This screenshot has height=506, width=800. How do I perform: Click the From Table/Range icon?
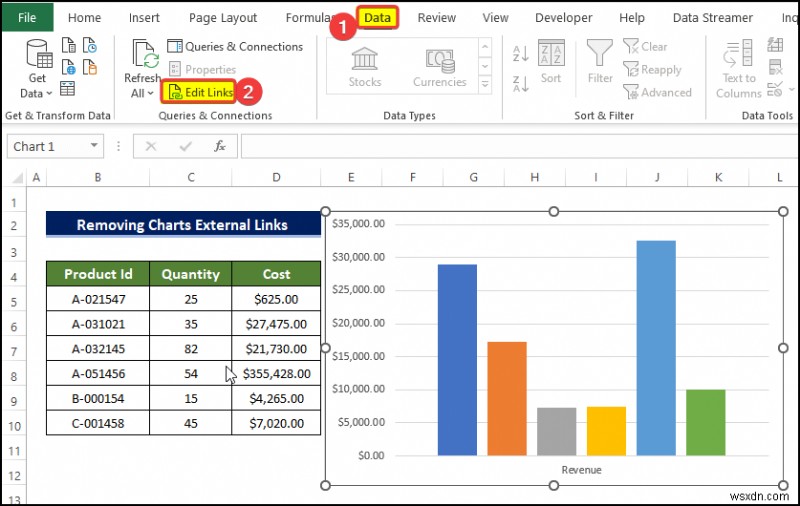[67, 88]
